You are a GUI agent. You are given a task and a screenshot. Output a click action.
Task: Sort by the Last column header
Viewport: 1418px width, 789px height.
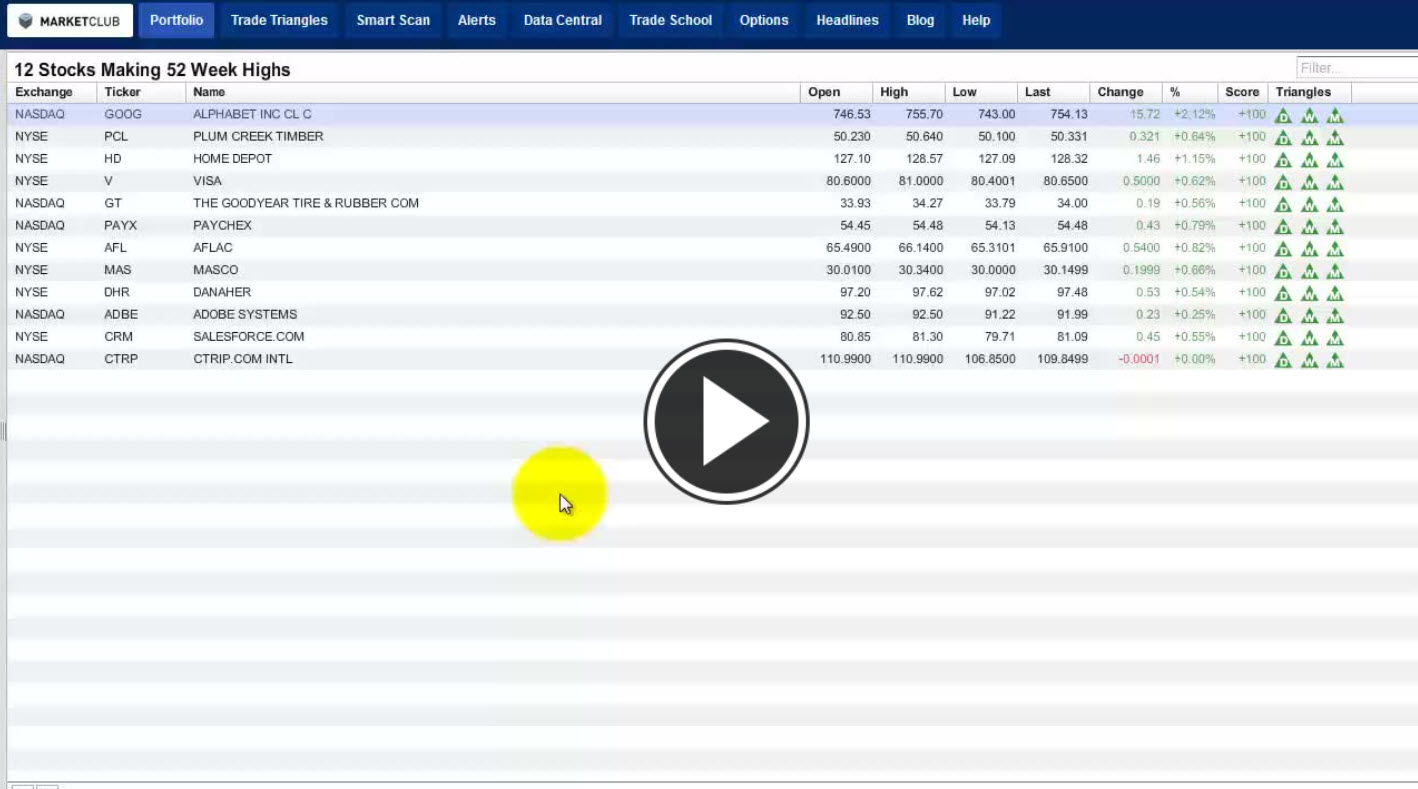(1052, 92)
